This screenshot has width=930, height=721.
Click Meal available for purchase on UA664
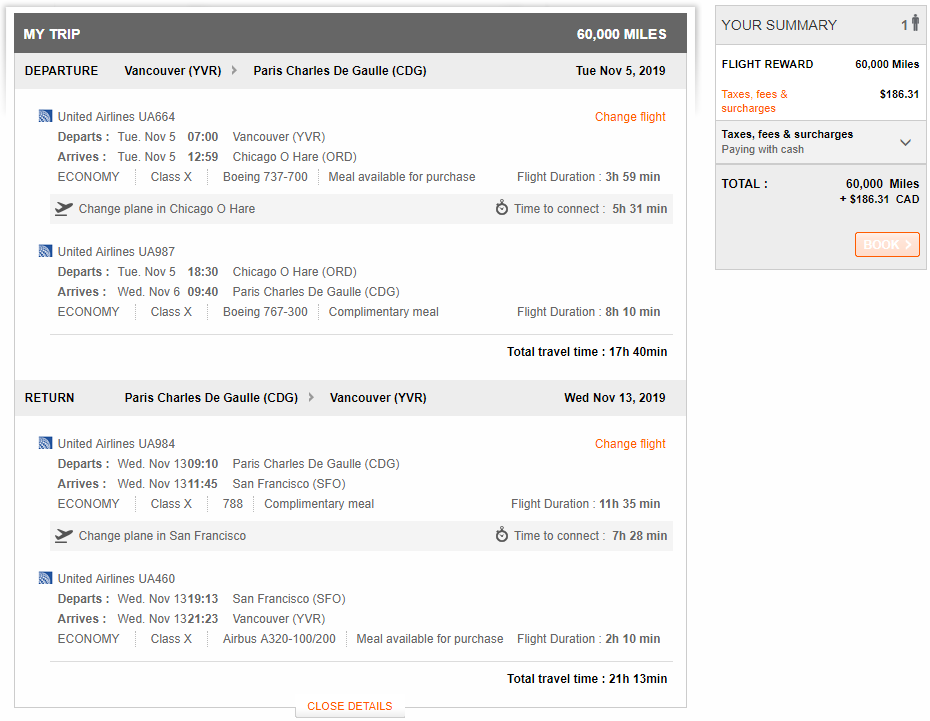click(402, 177)
